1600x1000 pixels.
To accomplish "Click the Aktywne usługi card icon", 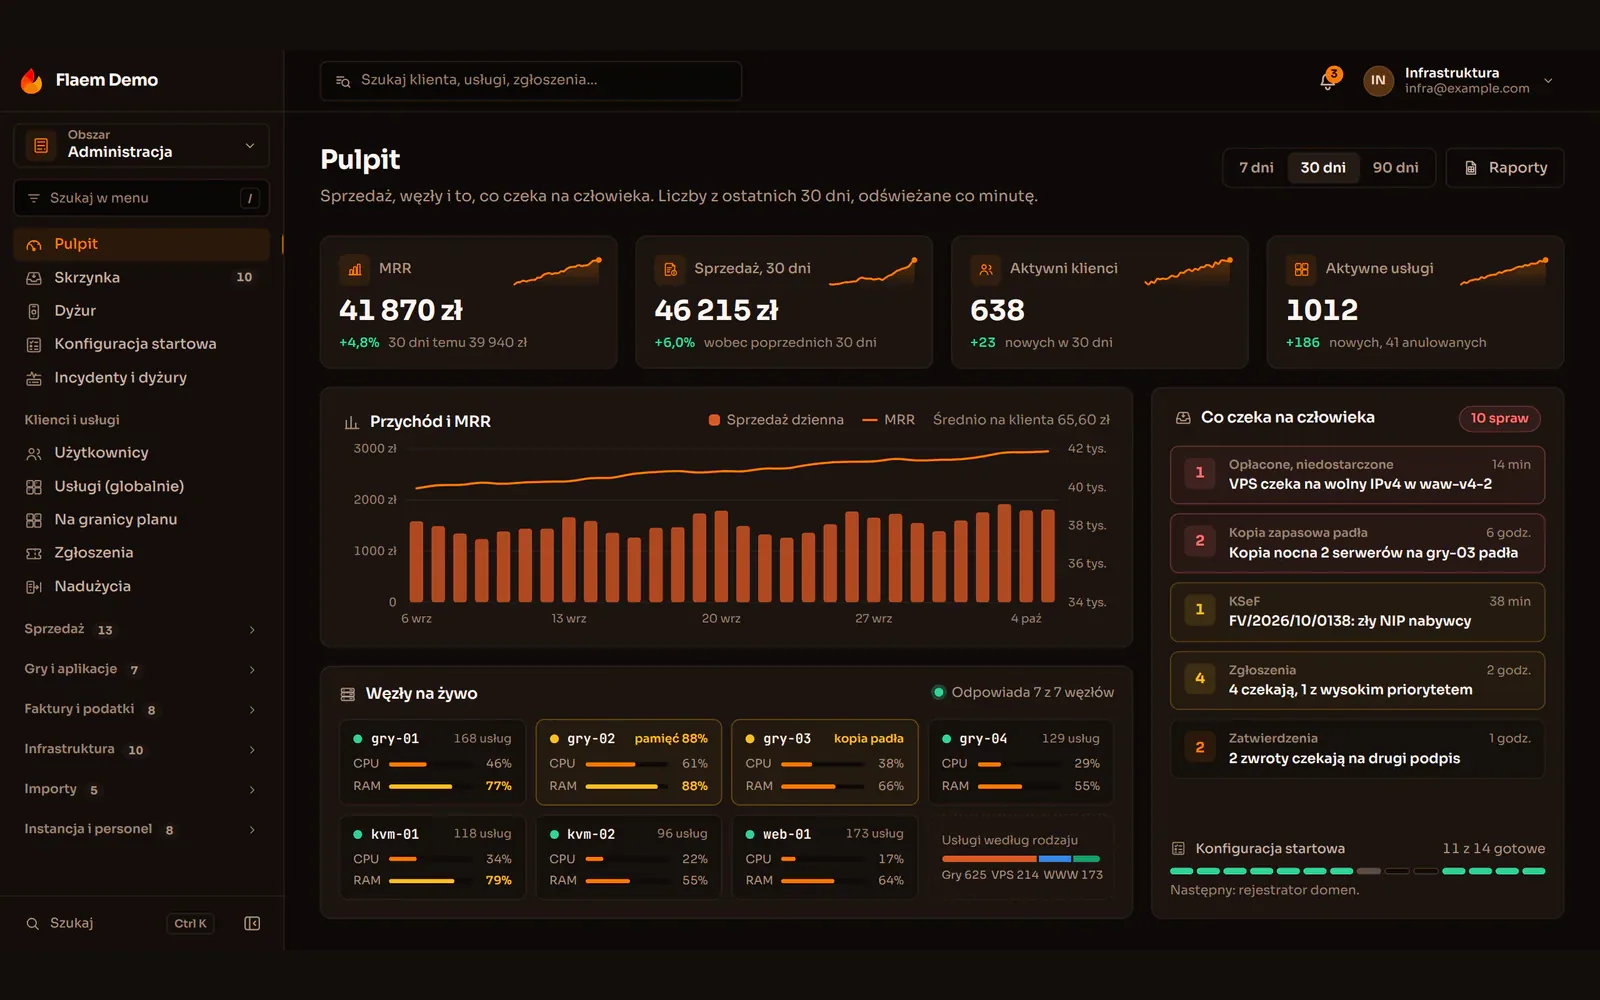I will coord(1302,269).
